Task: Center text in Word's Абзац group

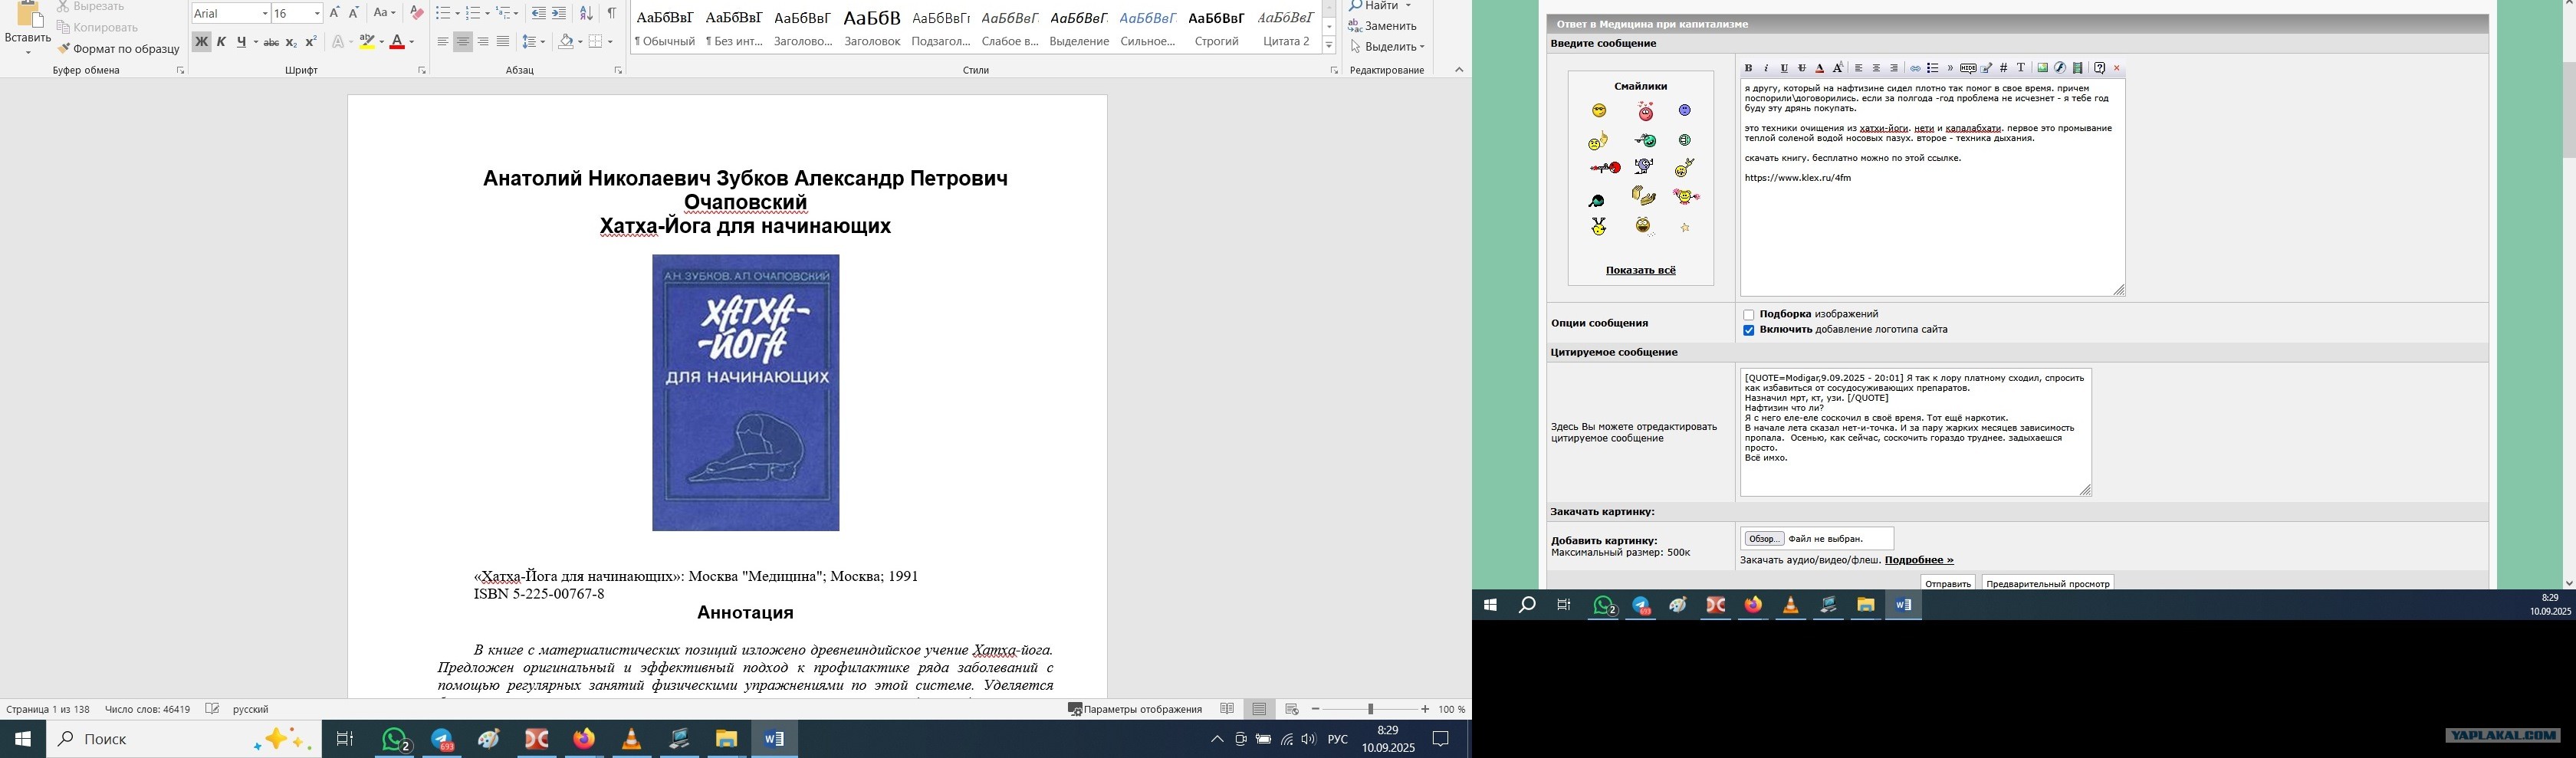Action: point(463,42)
